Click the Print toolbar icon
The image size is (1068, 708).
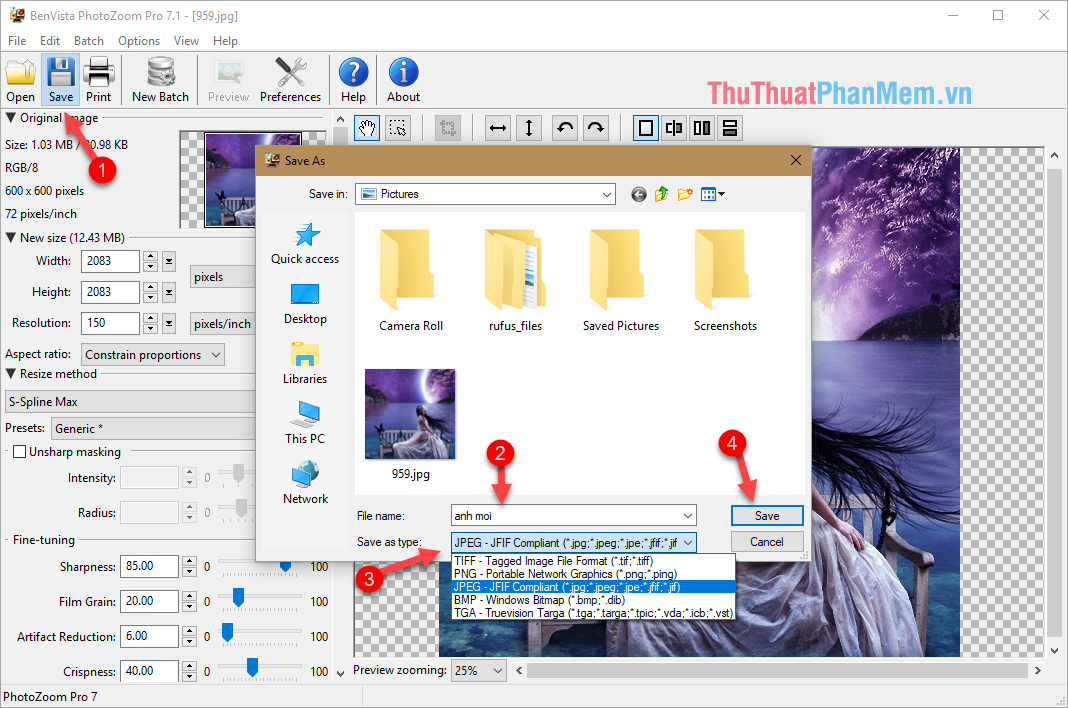coord(99,80)
